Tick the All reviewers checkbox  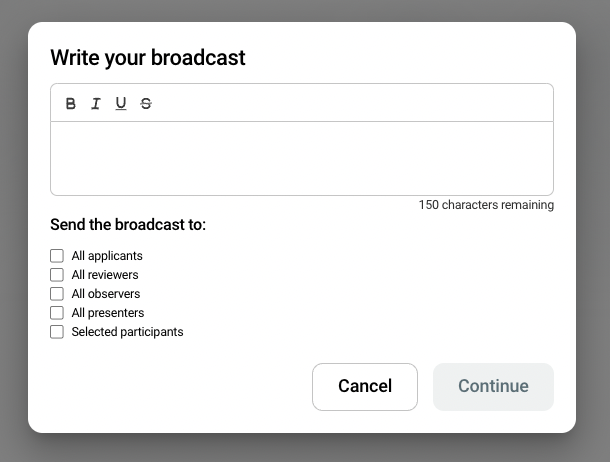(x=57, y=275)
